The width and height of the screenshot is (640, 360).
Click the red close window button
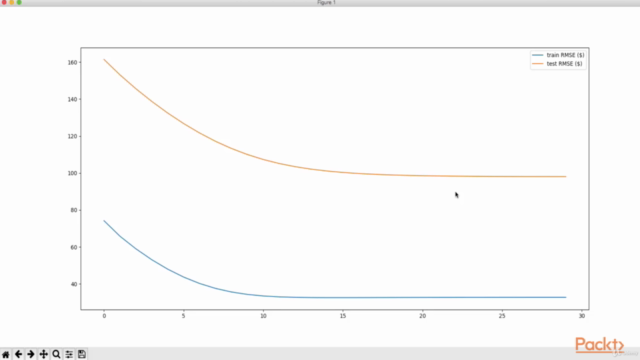pyautogui.click(x=4, y=2)
